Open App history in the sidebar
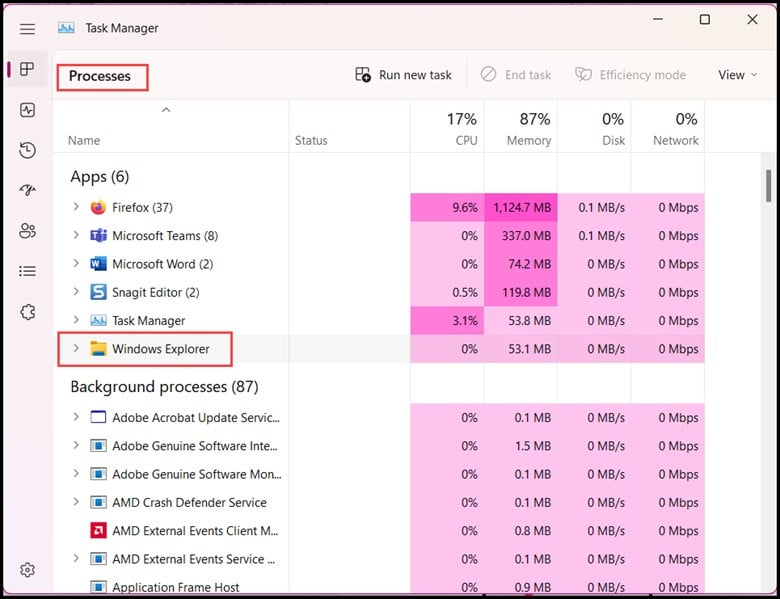 27,150
